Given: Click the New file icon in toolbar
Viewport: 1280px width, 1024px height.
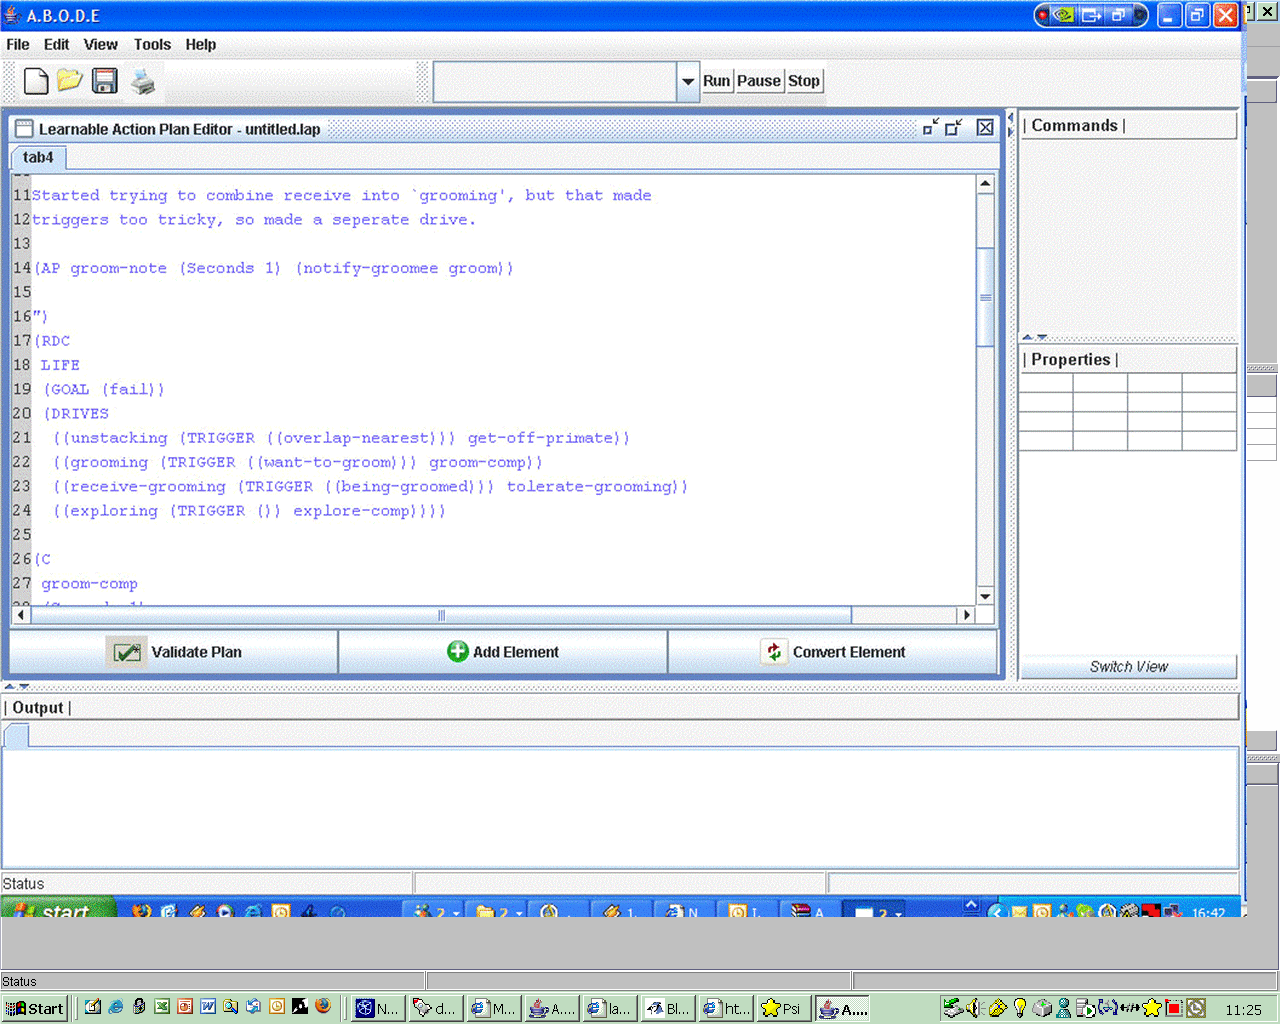Looking at the screenshot, I should (x=36, y=81).
